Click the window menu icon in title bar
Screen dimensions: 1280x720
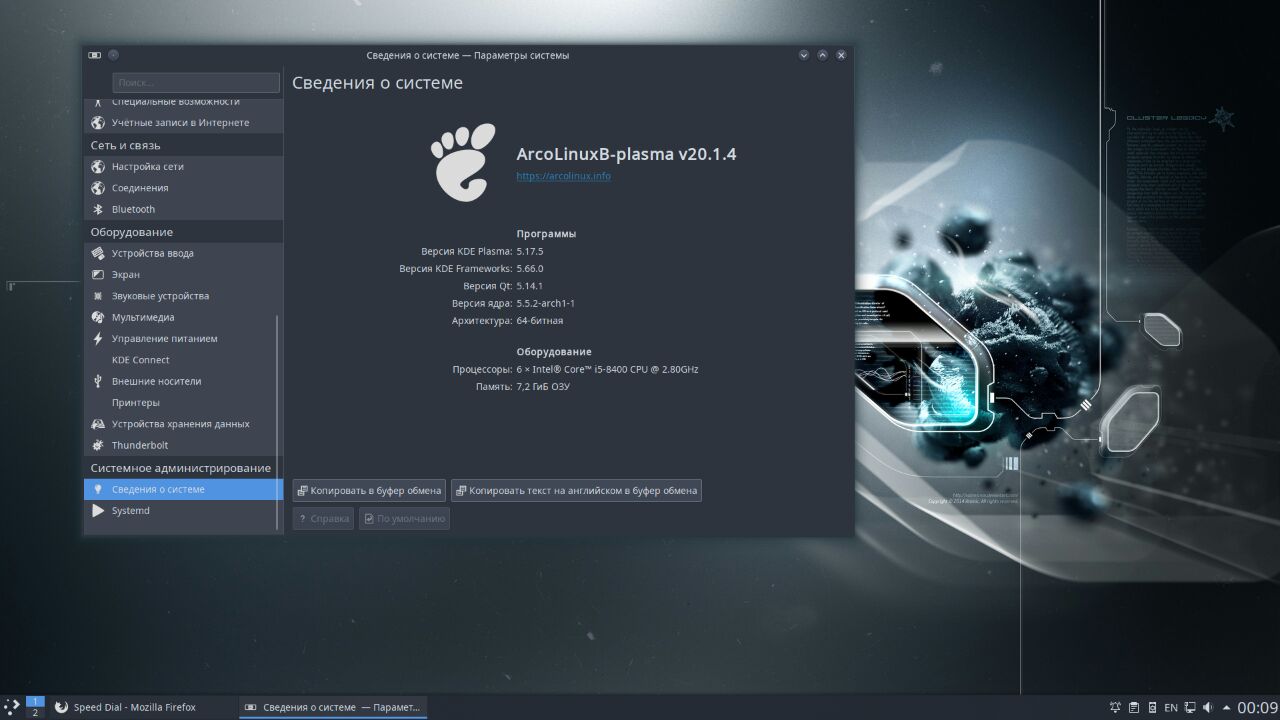[x=95, y=55]
